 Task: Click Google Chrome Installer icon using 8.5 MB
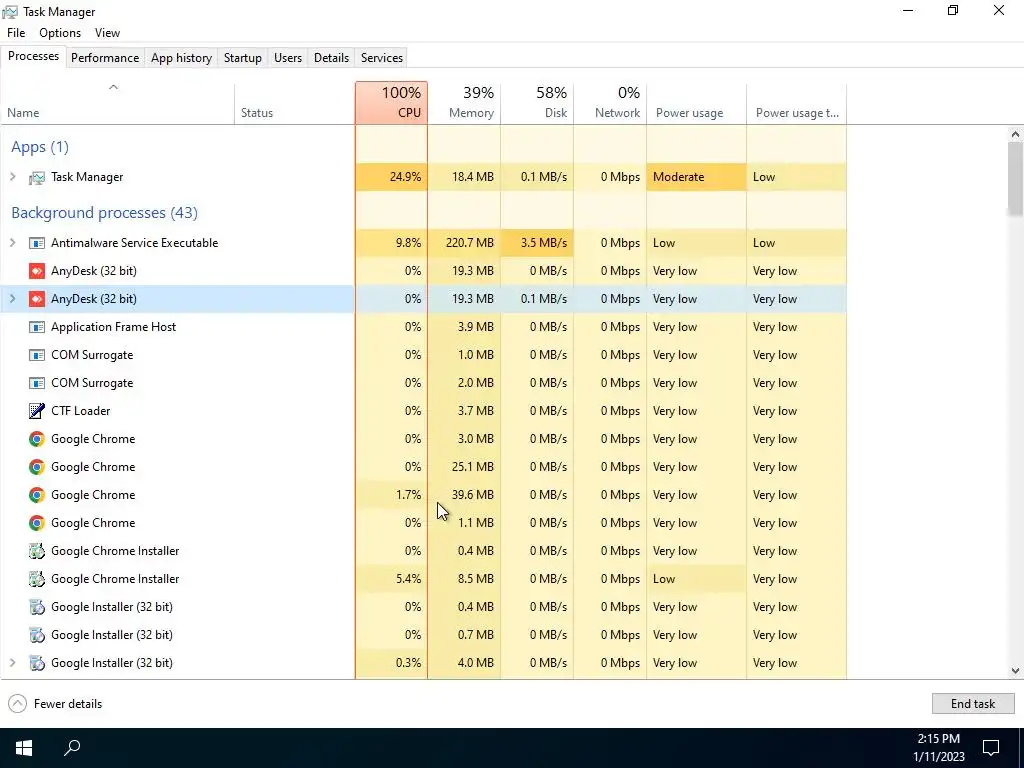pyautogui.click(x=37, y=579)
